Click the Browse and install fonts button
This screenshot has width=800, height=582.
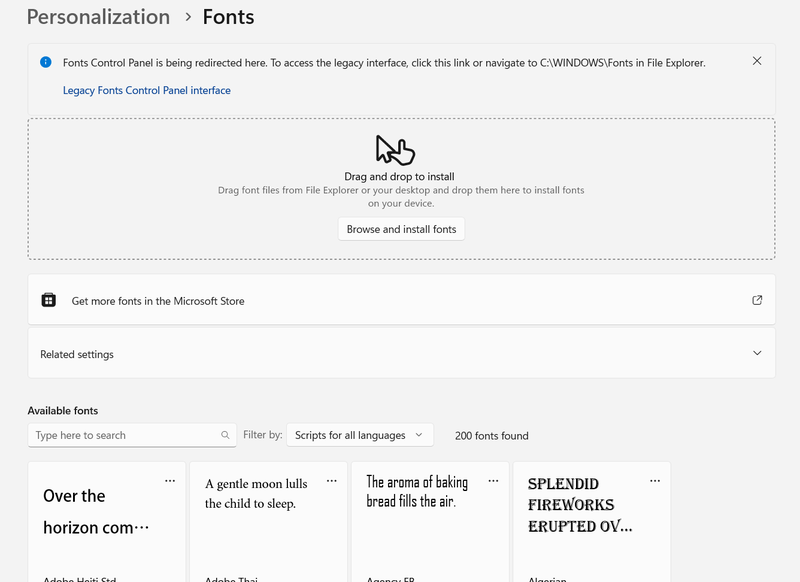(401, 229)
